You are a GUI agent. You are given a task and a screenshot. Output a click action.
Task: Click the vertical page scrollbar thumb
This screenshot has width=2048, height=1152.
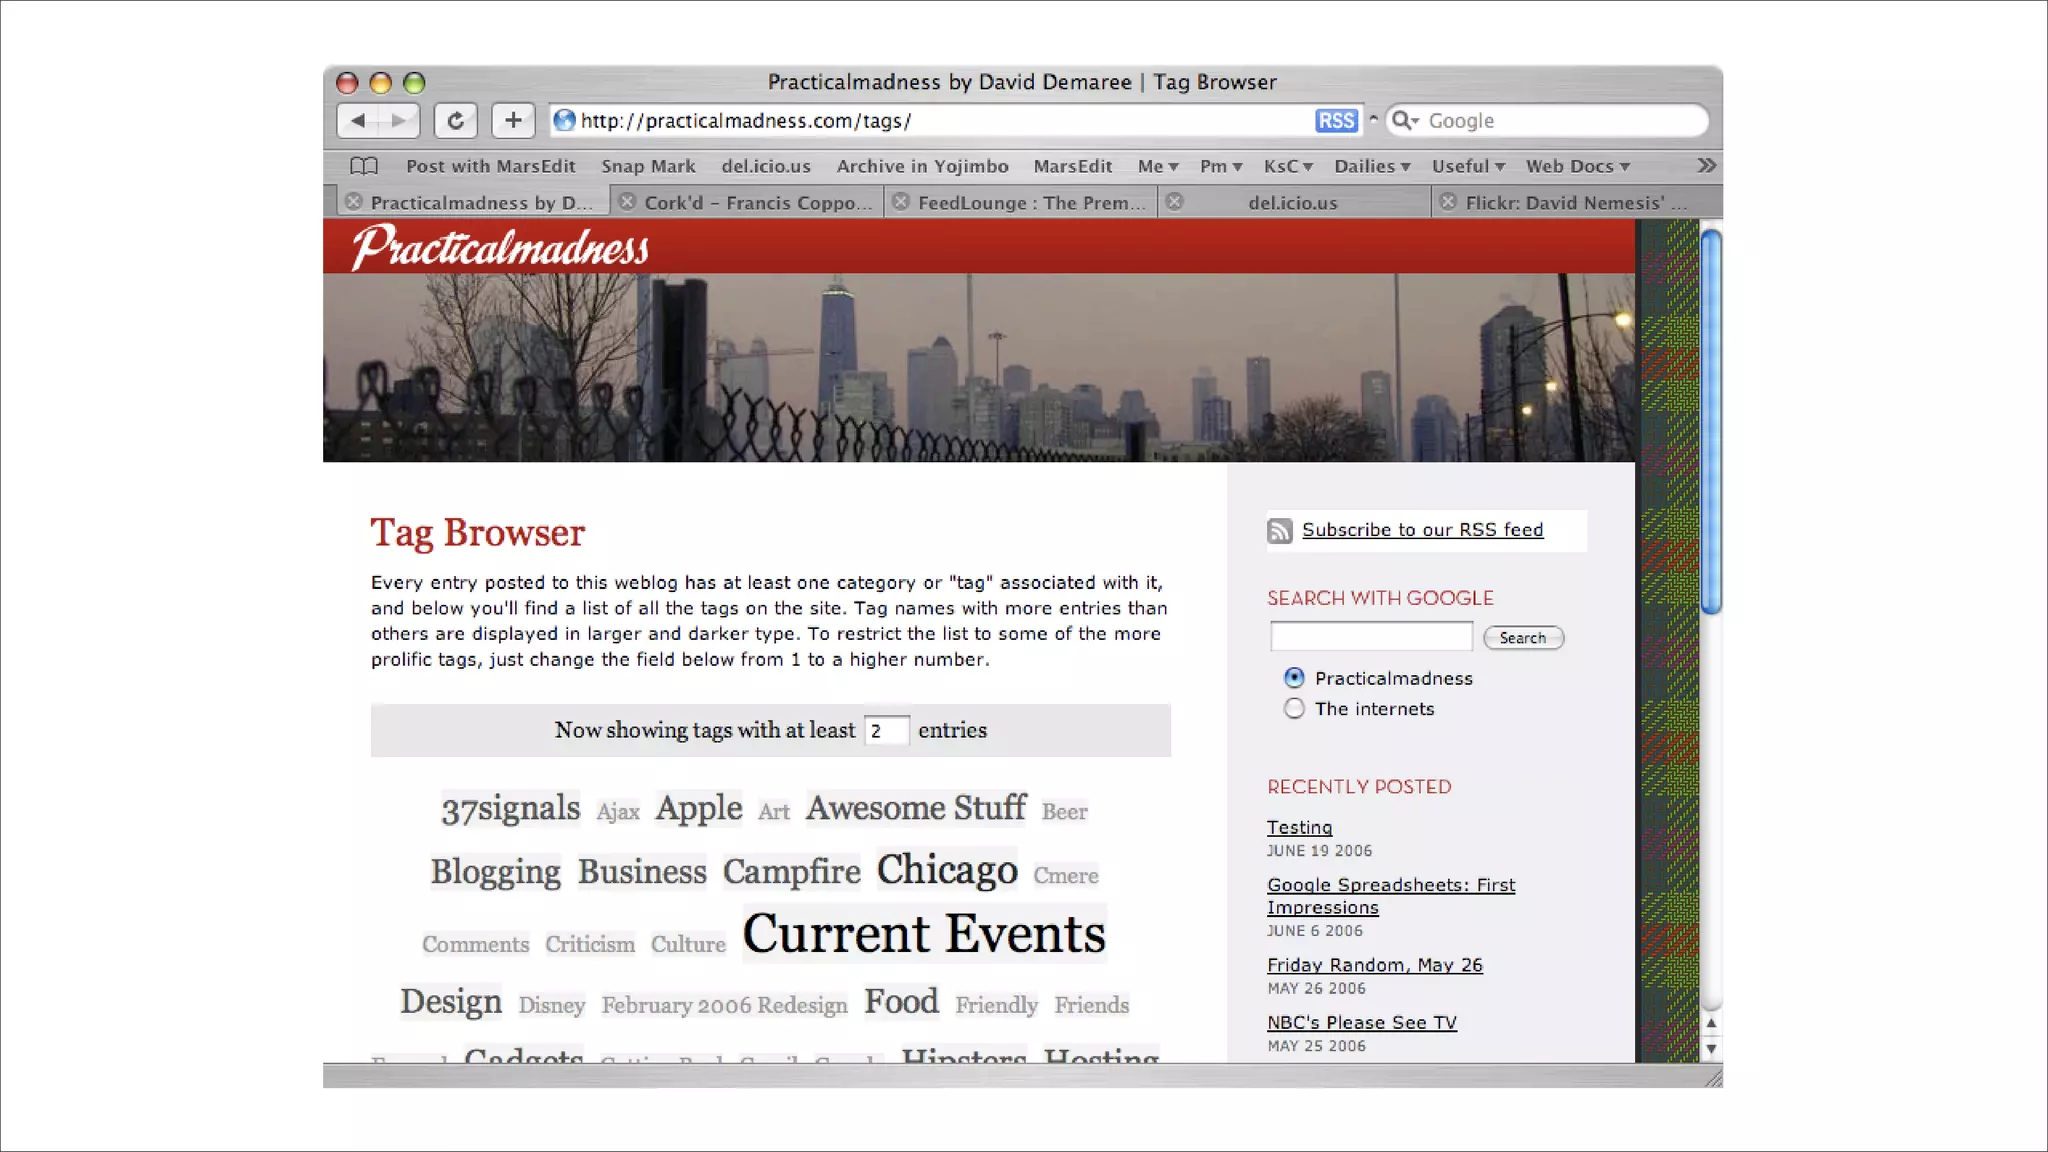pos(1711,420)
